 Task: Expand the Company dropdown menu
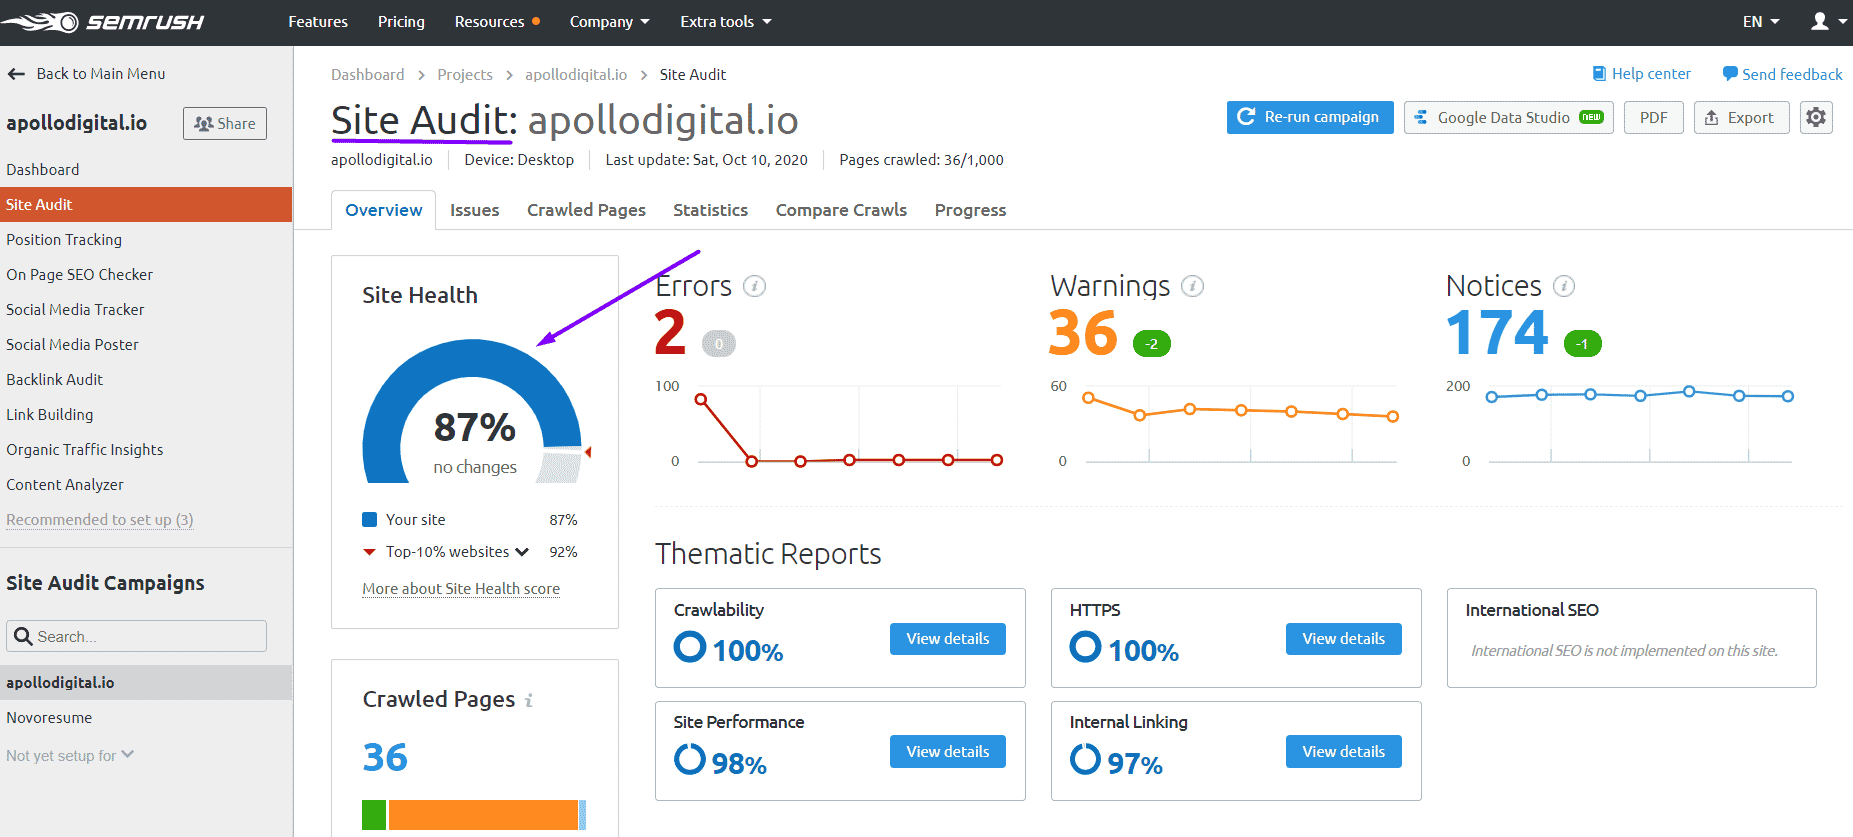click(609, 22)
